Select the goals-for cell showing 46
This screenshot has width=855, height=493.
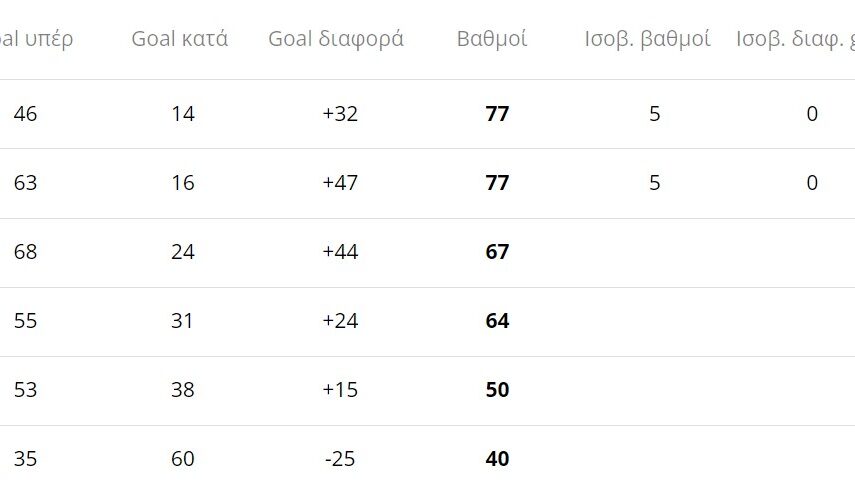pyautogui.click(x=26, y=114)
